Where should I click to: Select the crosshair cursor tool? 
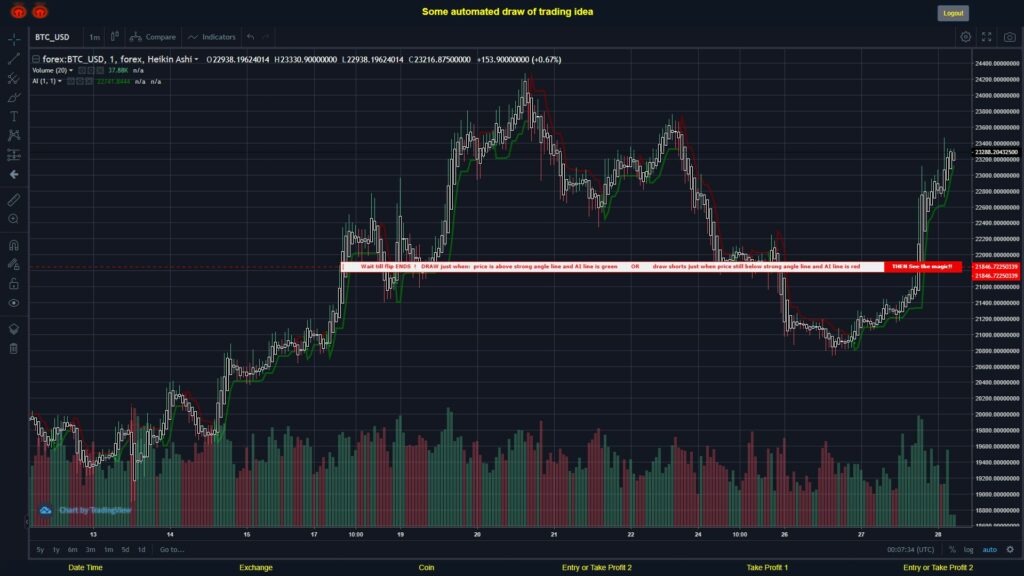[x=14, y=39]
